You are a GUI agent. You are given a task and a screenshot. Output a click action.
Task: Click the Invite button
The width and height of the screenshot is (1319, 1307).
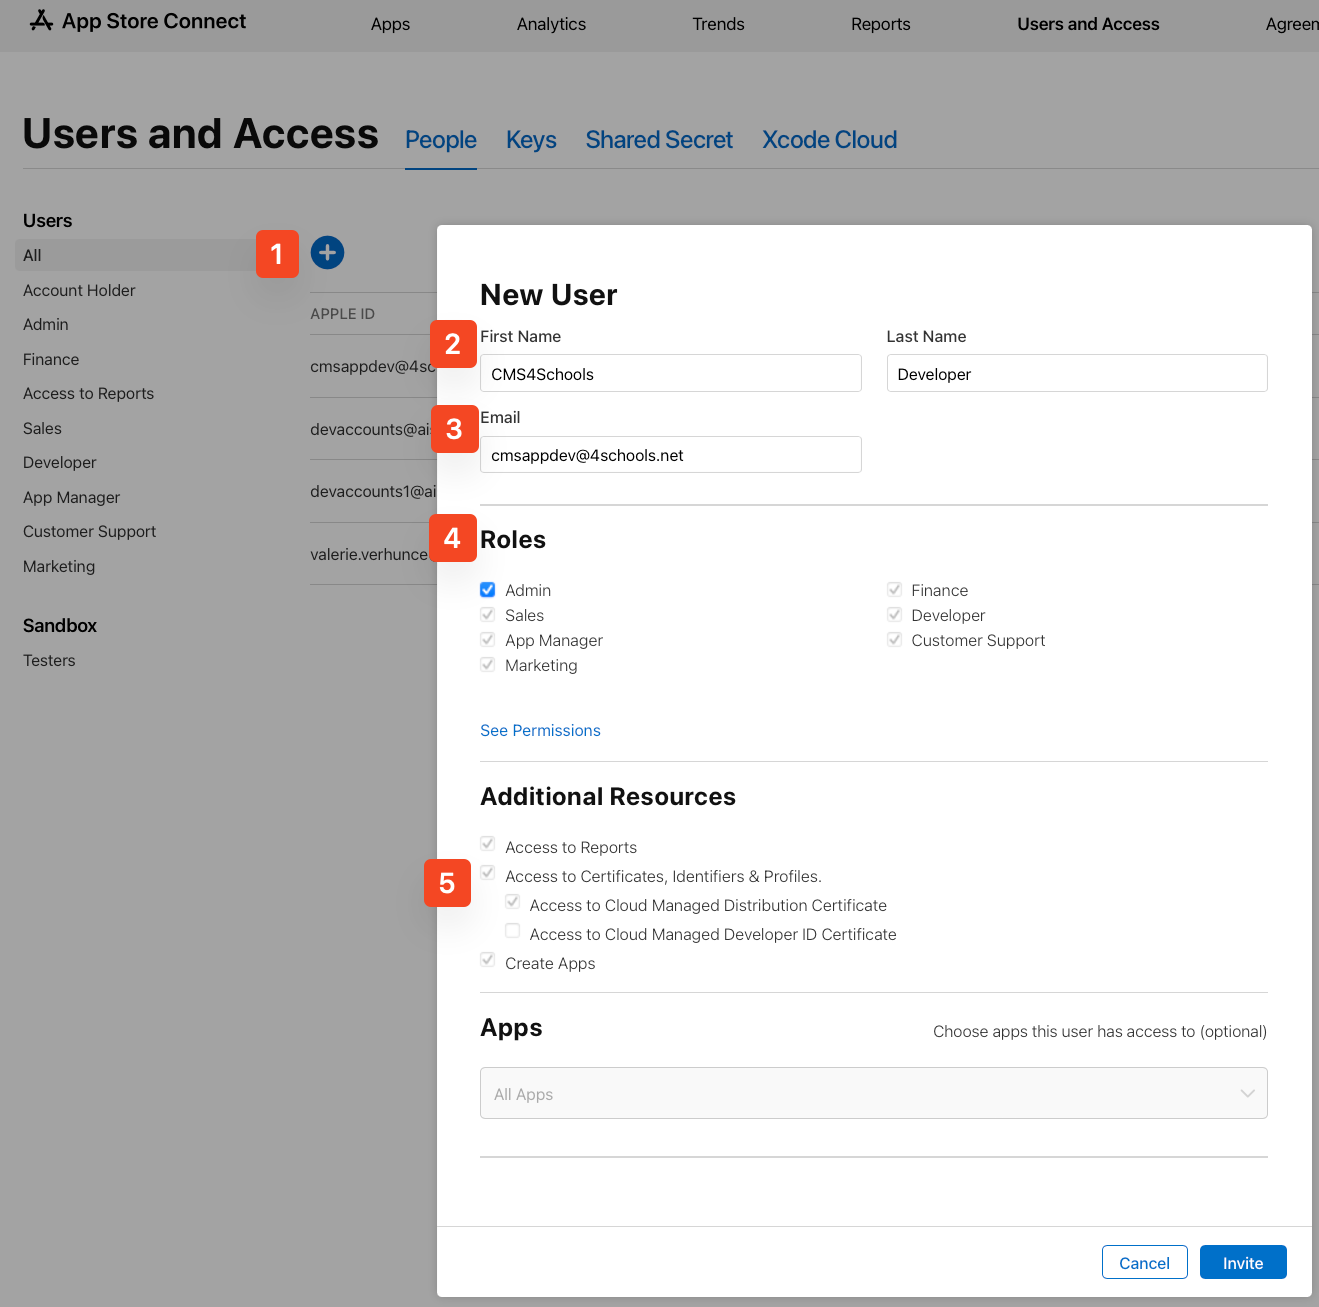(1243, 1262)
